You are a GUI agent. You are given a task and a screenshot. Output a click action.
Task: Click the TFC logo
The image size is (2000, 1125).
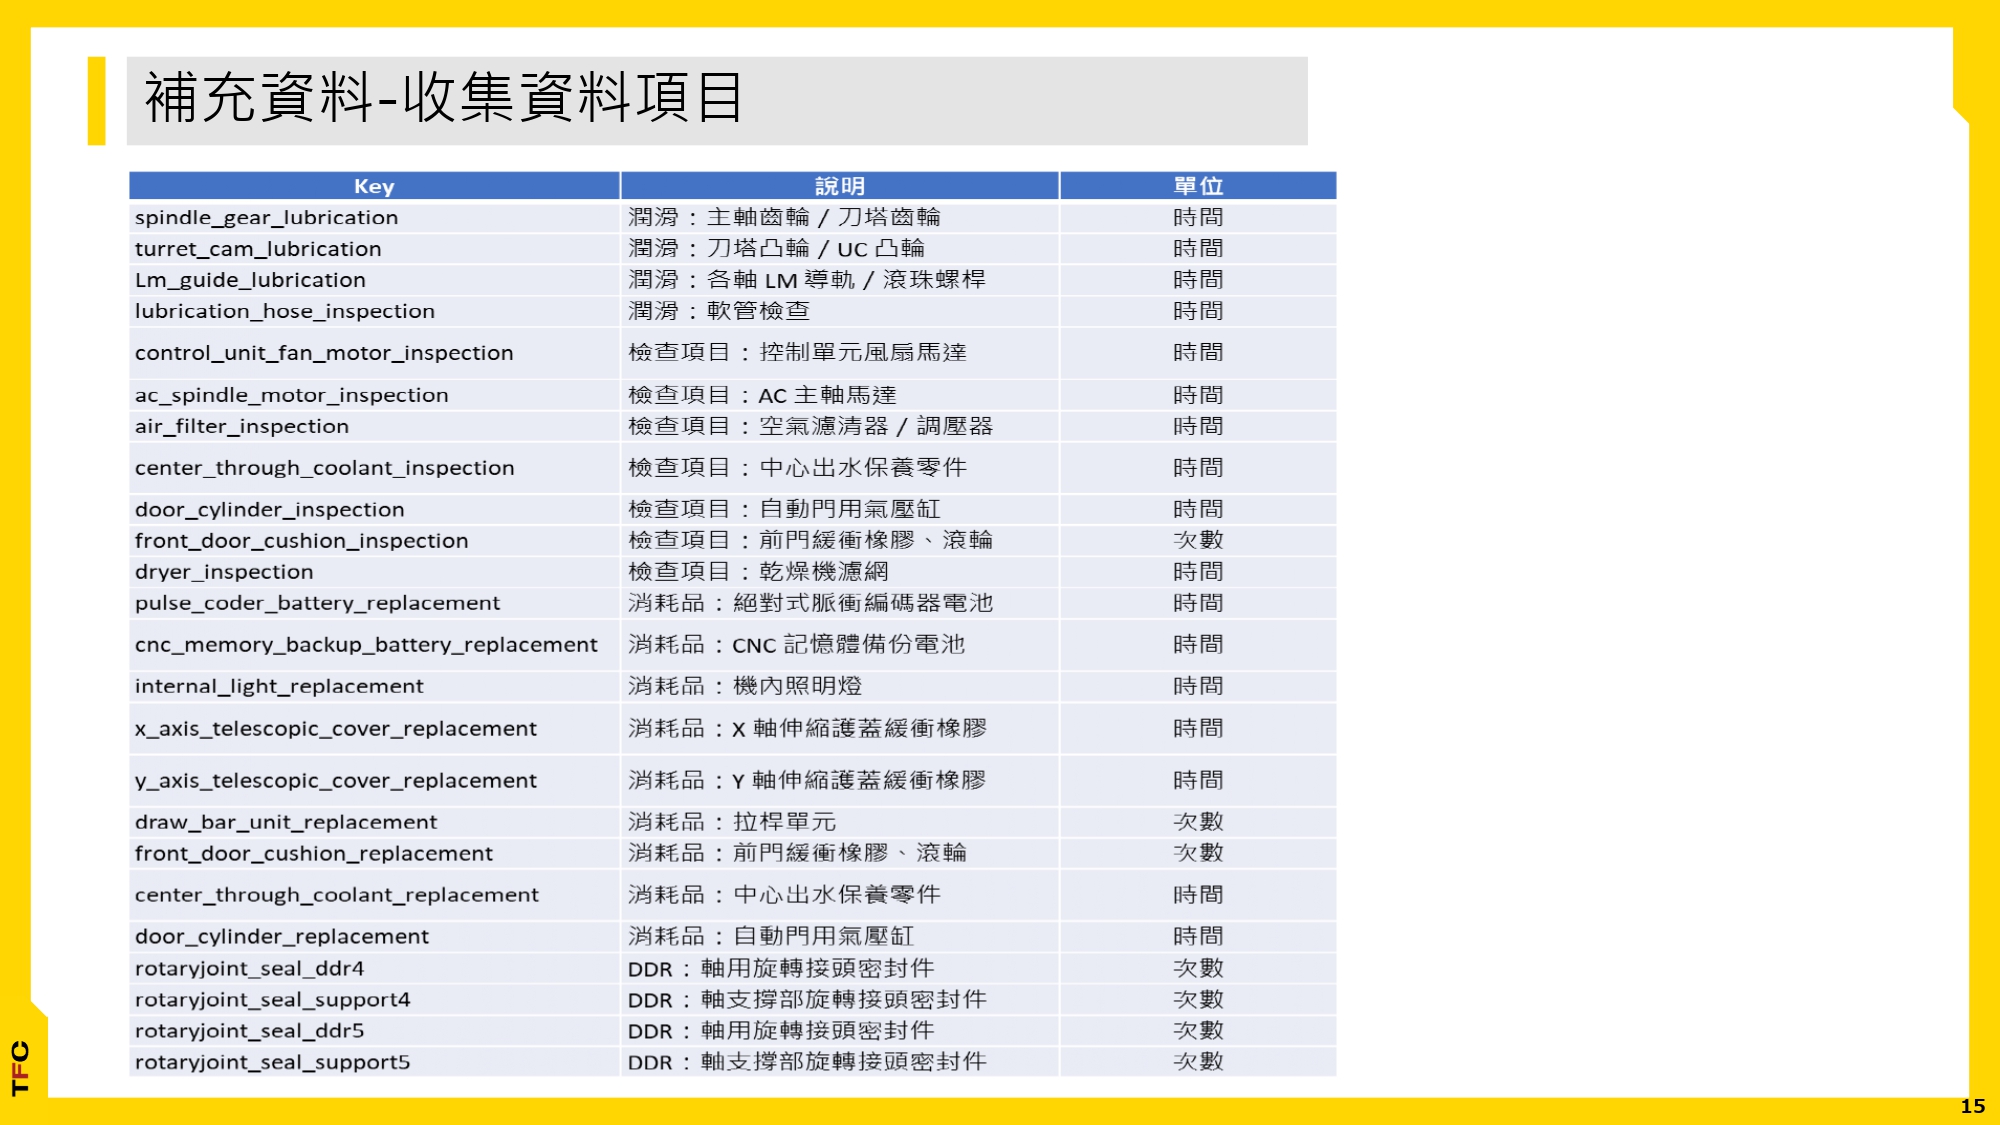pyautogui.click(x=20, y=1068)
